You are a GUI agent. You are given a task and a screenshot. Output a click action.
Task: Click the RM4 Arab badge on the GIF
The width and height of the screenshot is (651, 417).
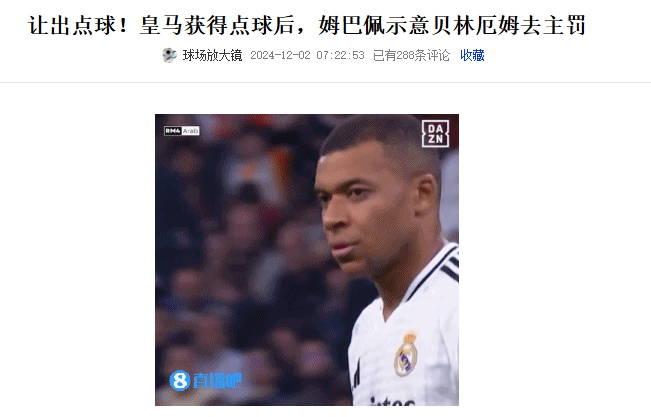coord(181,131)
